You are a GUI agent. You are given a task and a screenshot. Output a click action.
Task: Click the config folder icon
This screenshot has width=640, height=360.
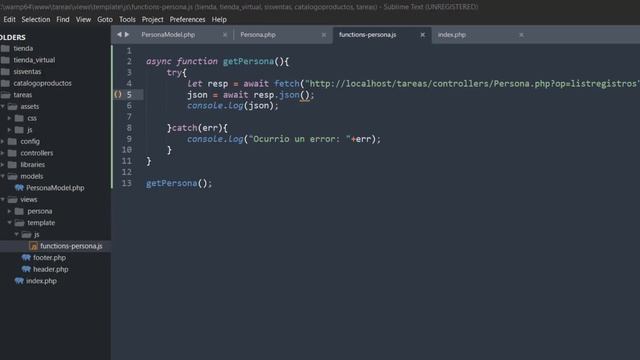click(13, 142)
